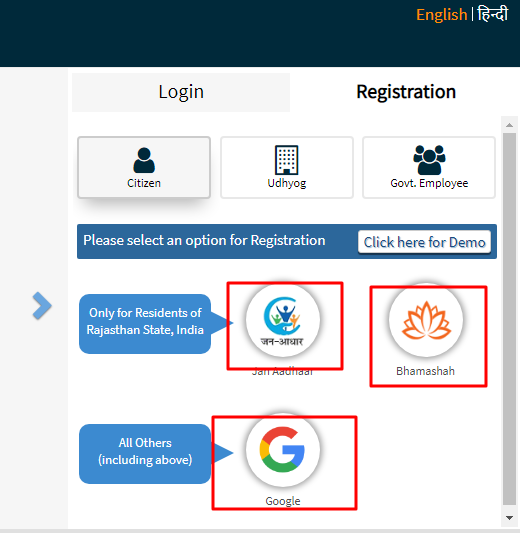
Task: Open the Registration tab
Action: pos(406,92)
